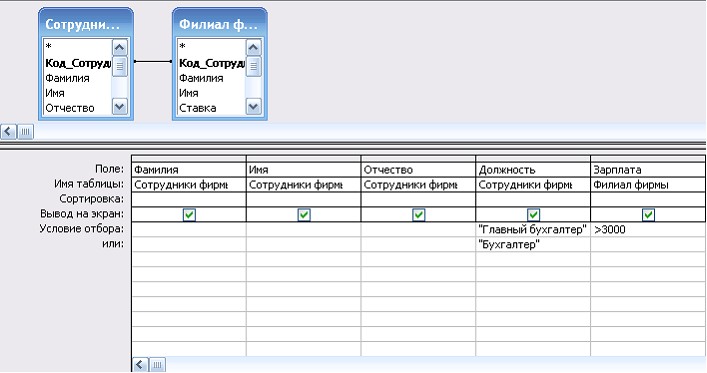Select Код_Сотрудника field in Сотрудники table
The width and height of the screenshot is (707, 373).
point(77,63)
